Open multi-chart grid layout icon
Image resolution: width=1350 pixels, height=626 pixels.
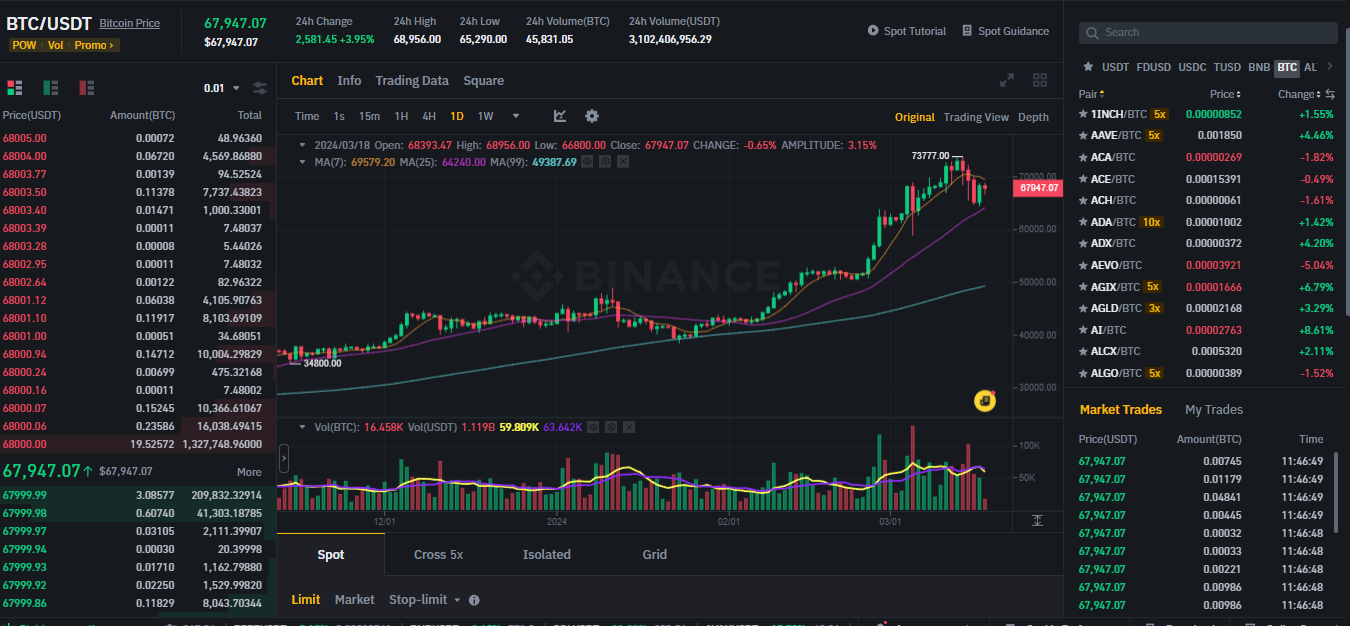point(1040,80)
